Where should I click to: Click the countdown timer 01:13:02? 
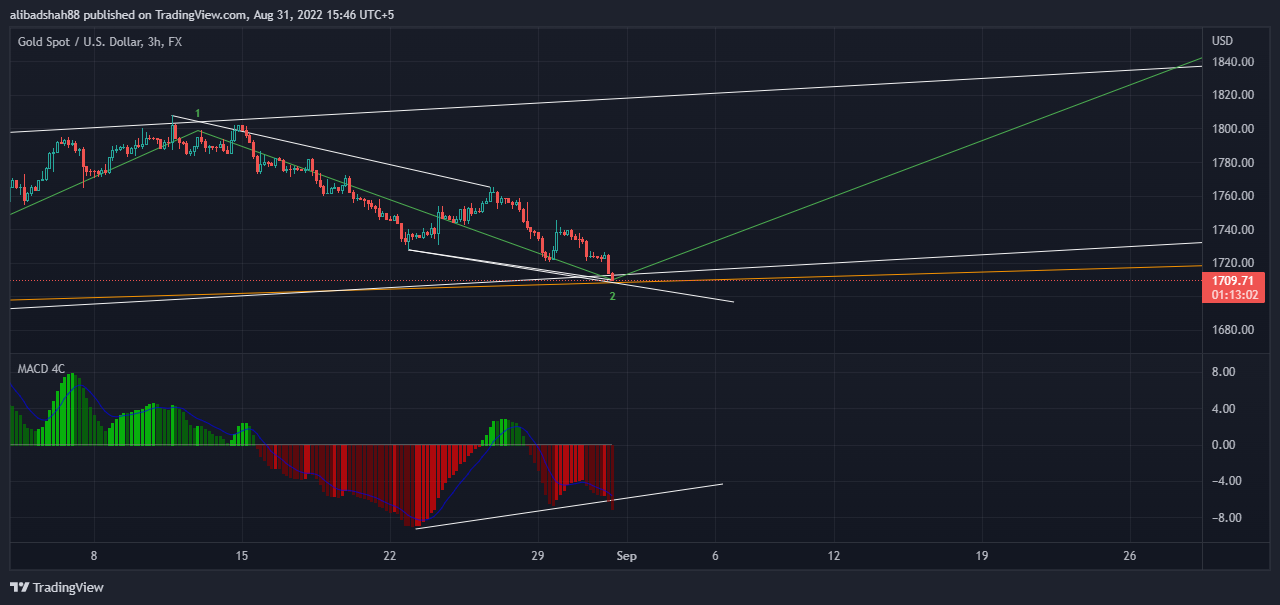point(1233,295)
